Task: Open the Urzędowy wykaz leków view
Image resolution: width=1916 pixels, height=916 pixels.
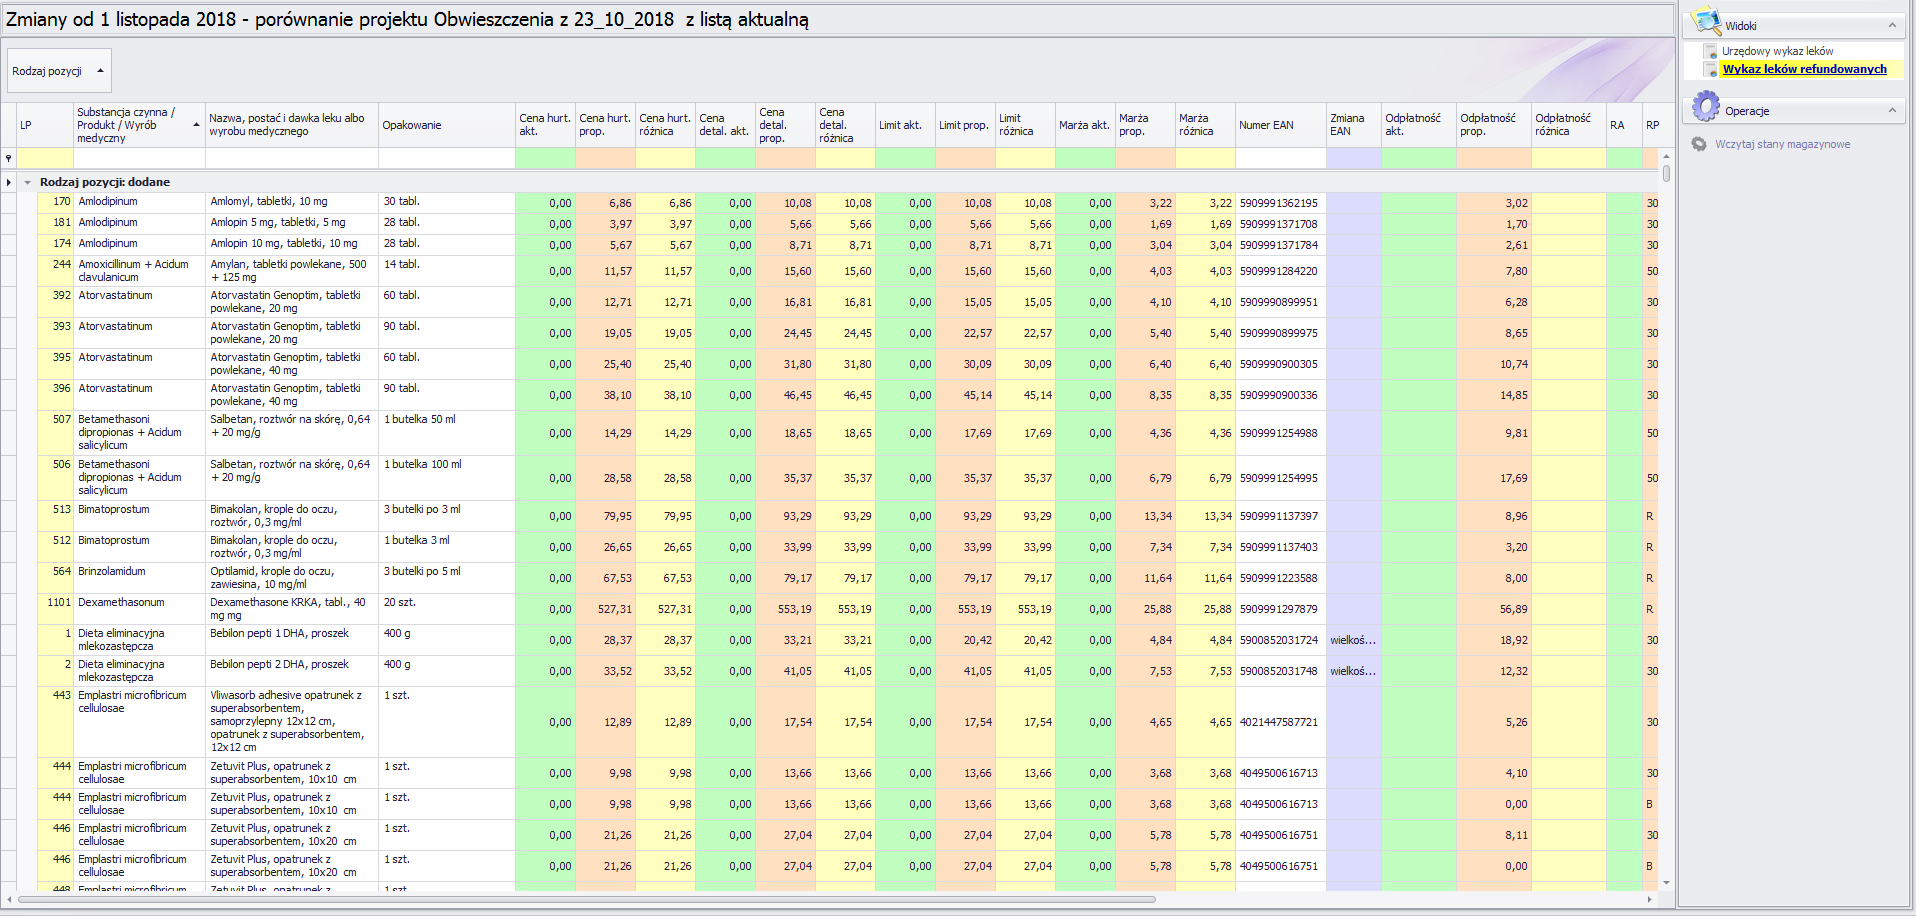Action: (1777, 51)
